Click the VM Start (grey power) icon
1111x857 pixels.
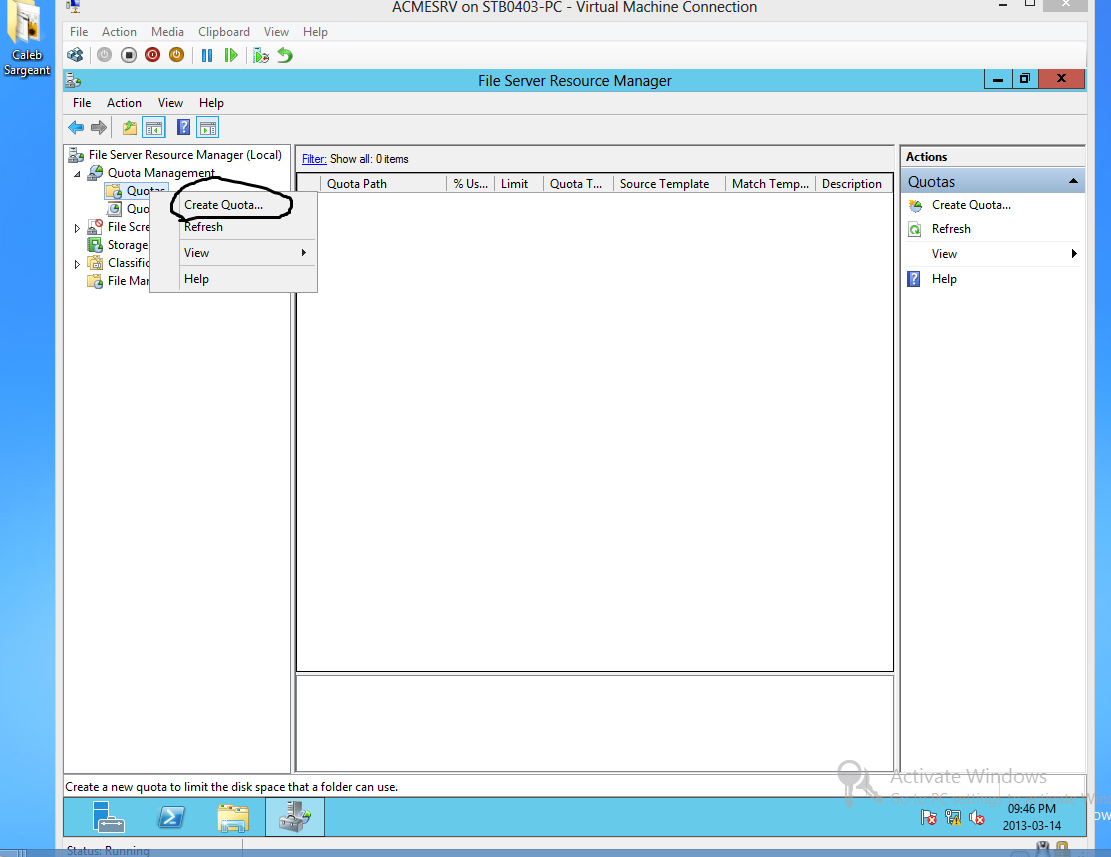[x=104, y=55]
